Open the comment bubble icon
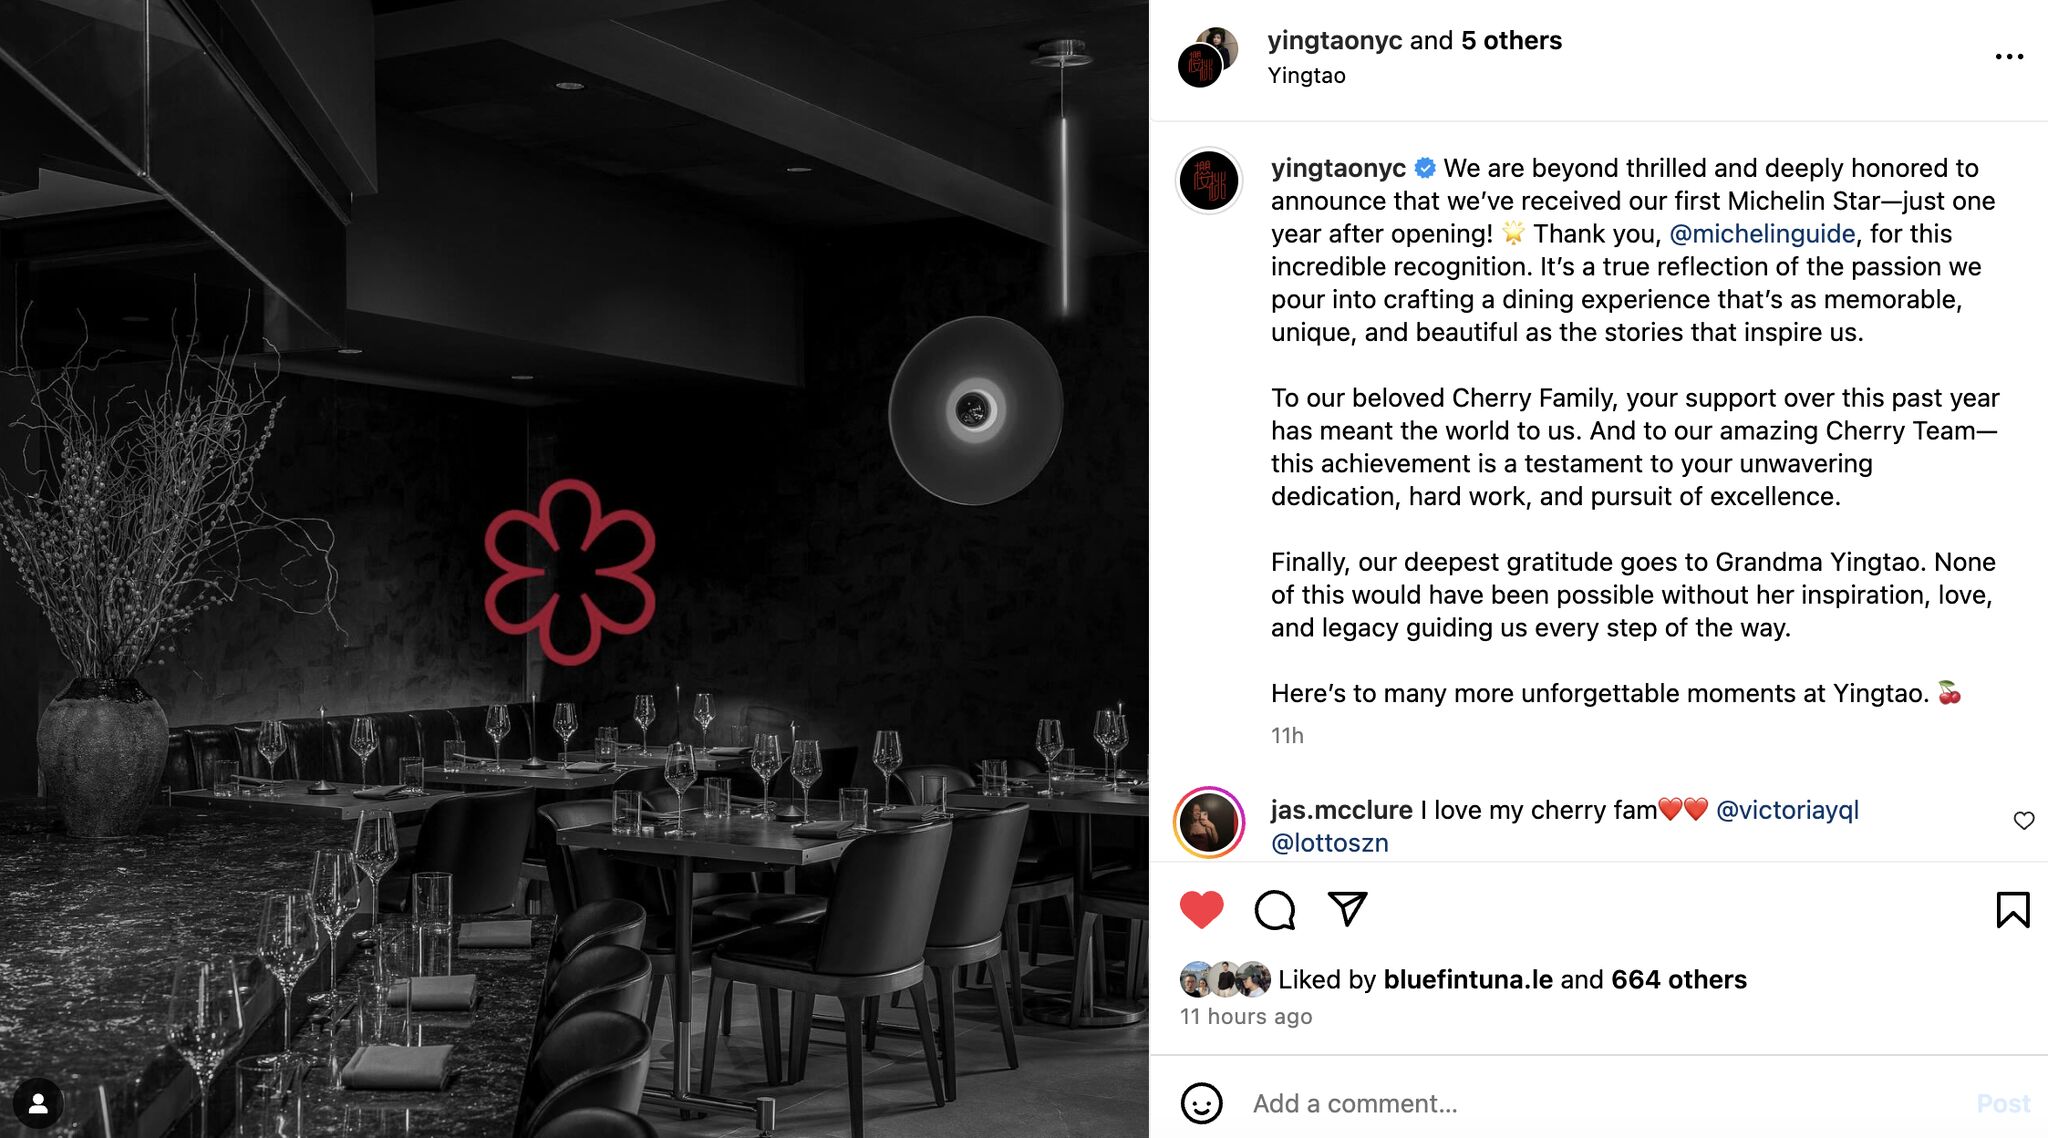Screen dimensions: 2048x1138 click(x=1275, y=910)
